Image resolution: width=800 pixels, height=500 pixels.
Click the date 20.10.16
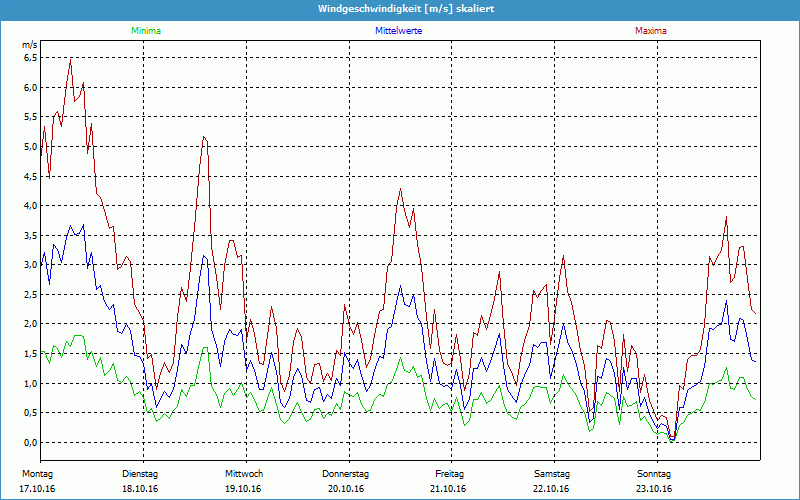click(x=346, y=489)
